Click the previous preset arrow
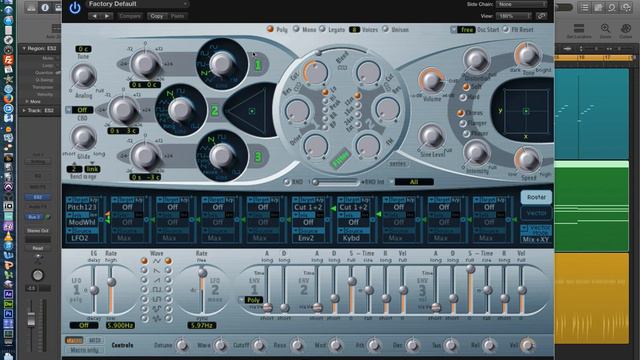Viewport: 640px width, 360px height. point(94,16)
